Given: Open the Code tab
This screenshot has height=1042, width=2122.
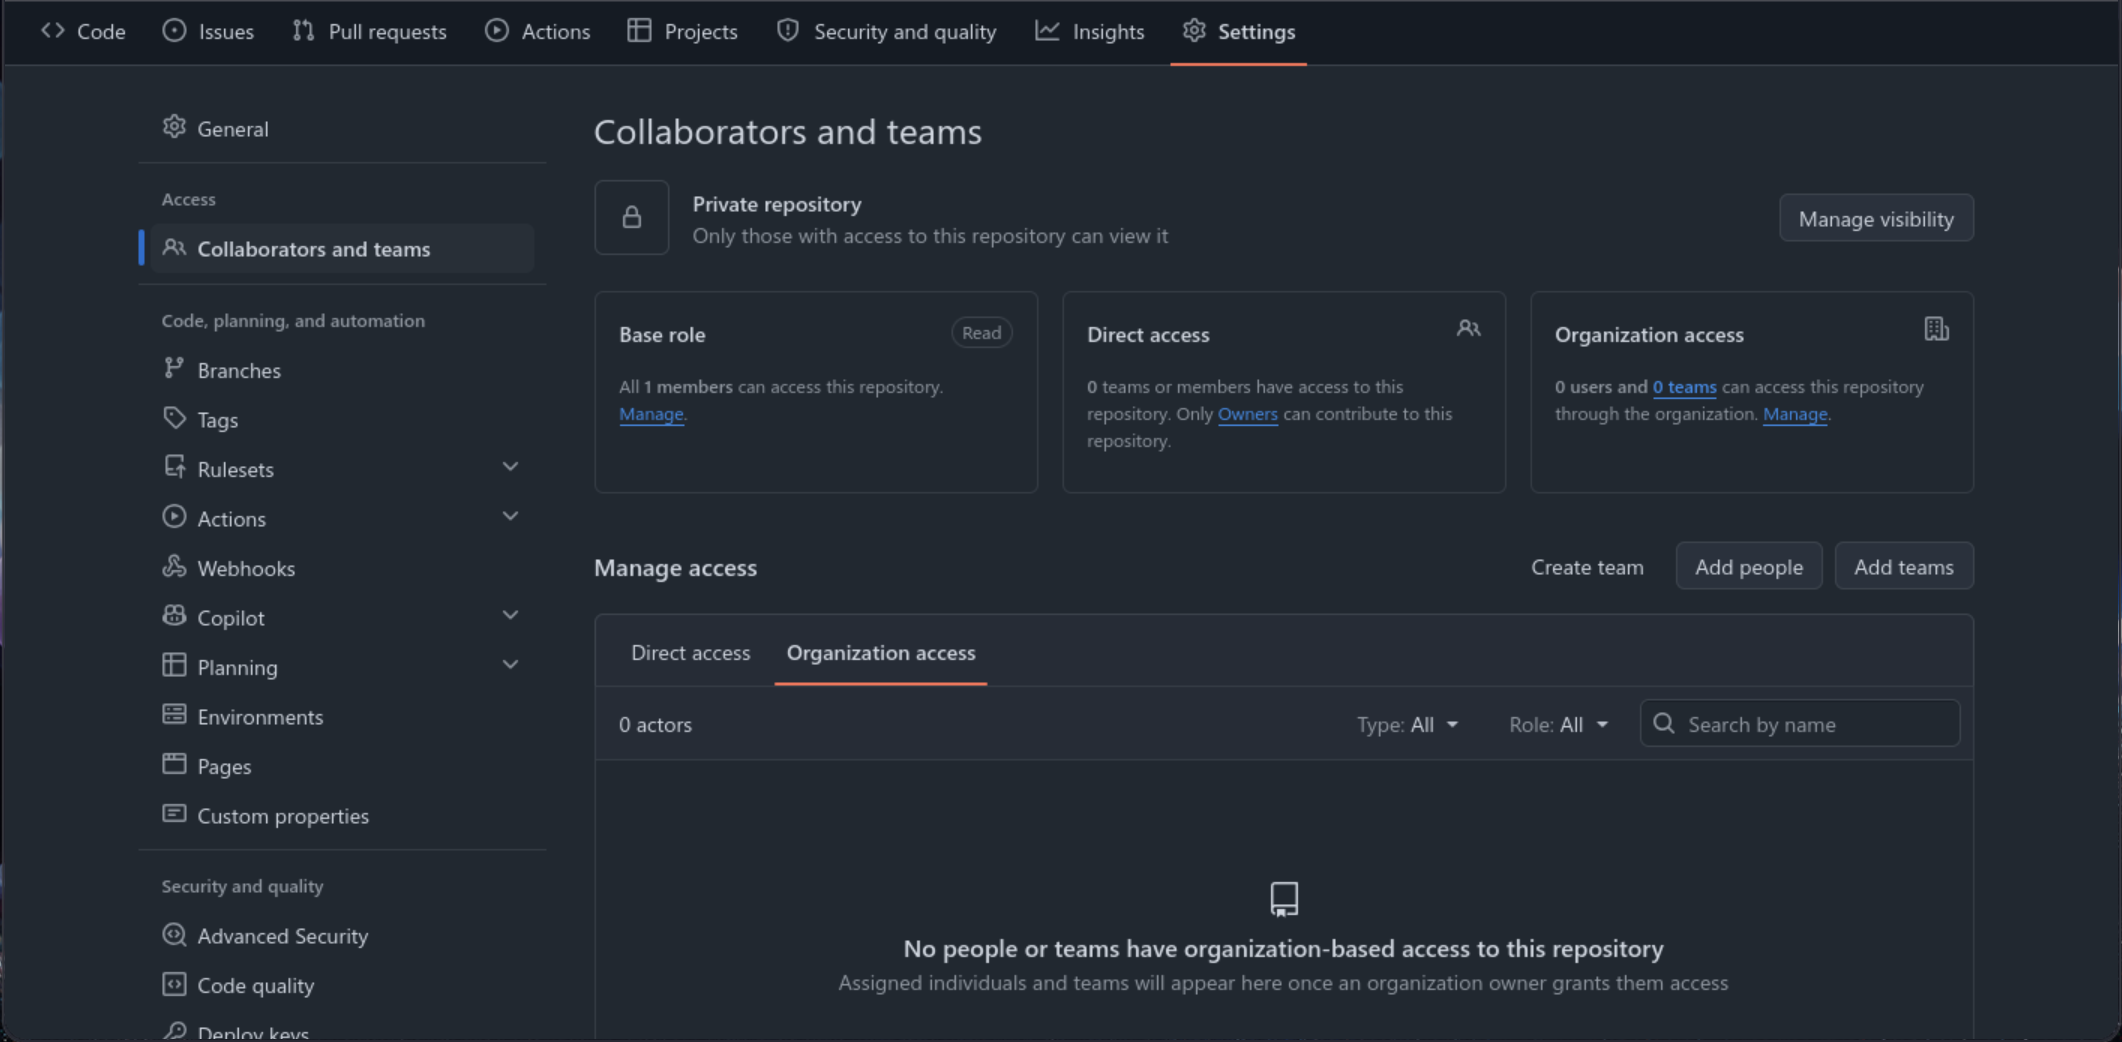Looking at the screenshot, I should tap(84, 32).
